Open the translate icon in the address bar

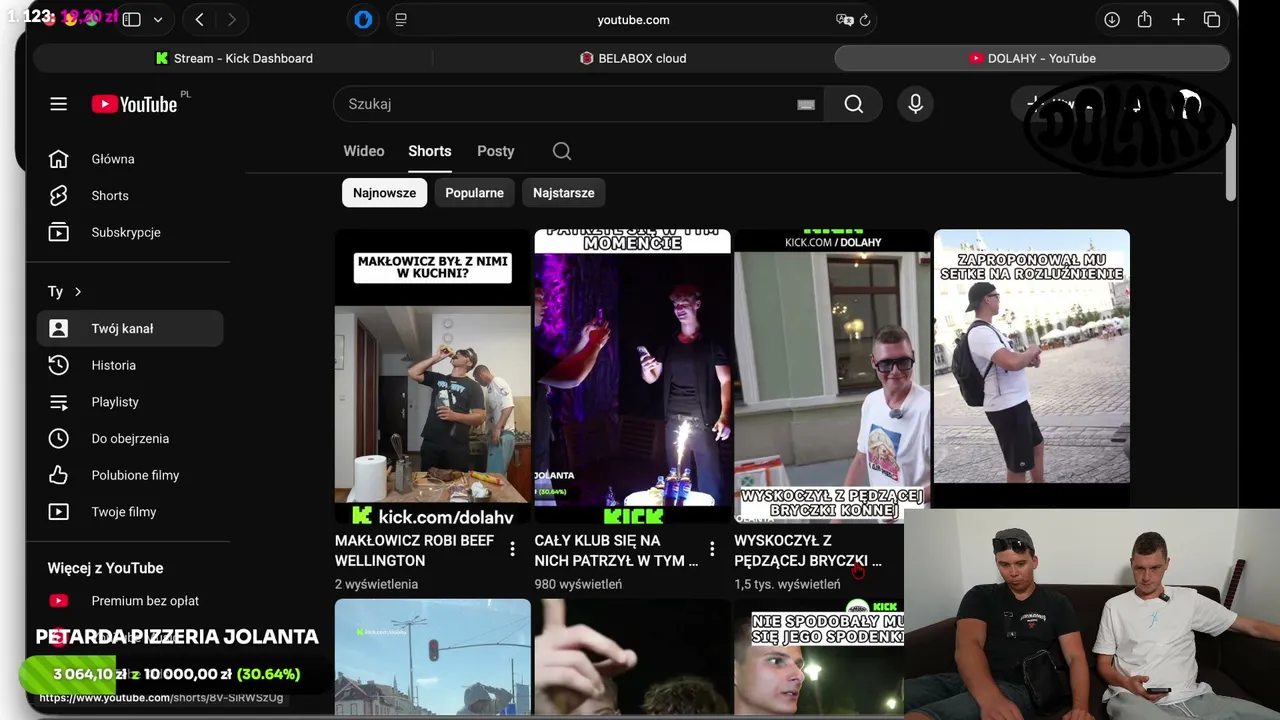pyautogui.click(x=845, y=20)
